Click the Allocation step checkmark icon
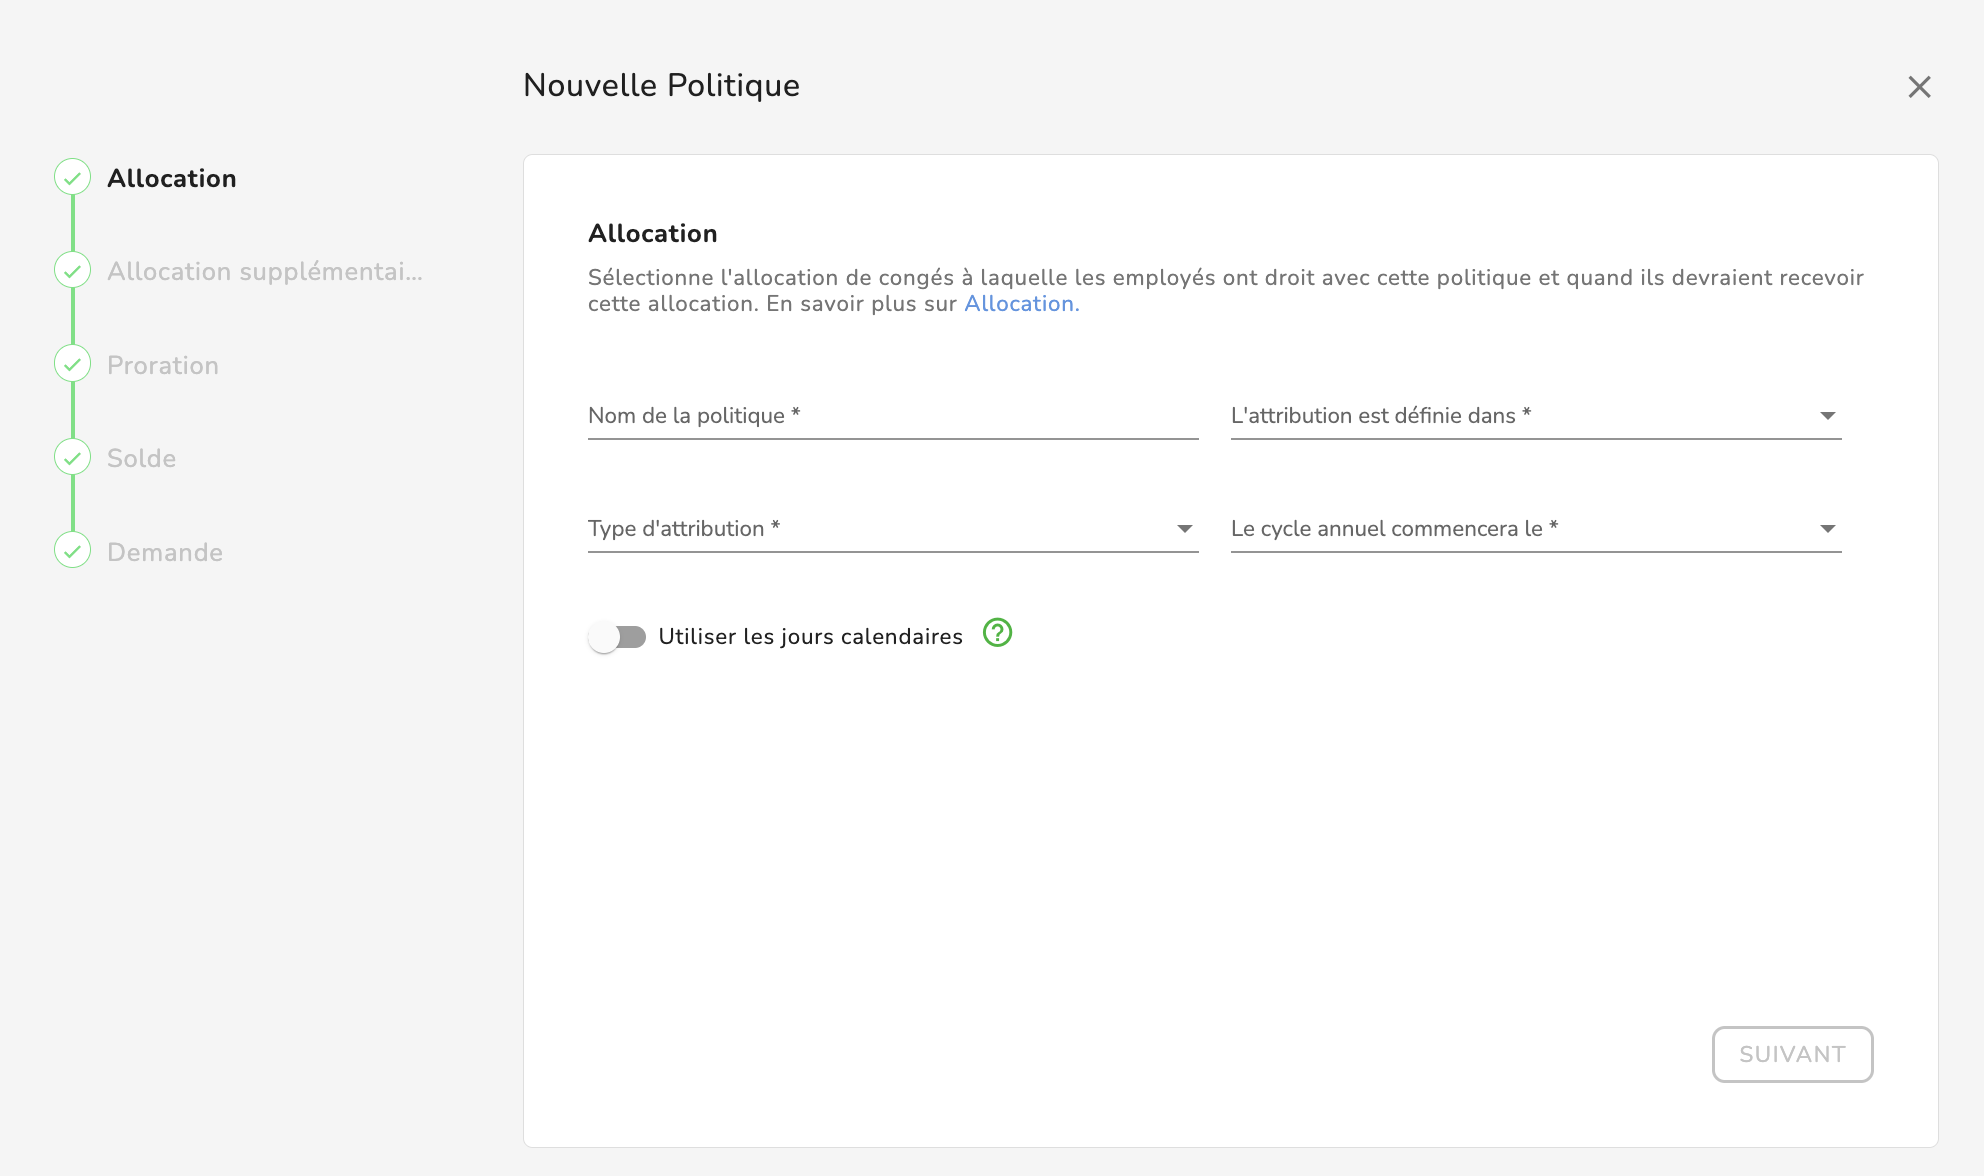Screen dimensions: 1984x1176 click(x=72, y=178)
